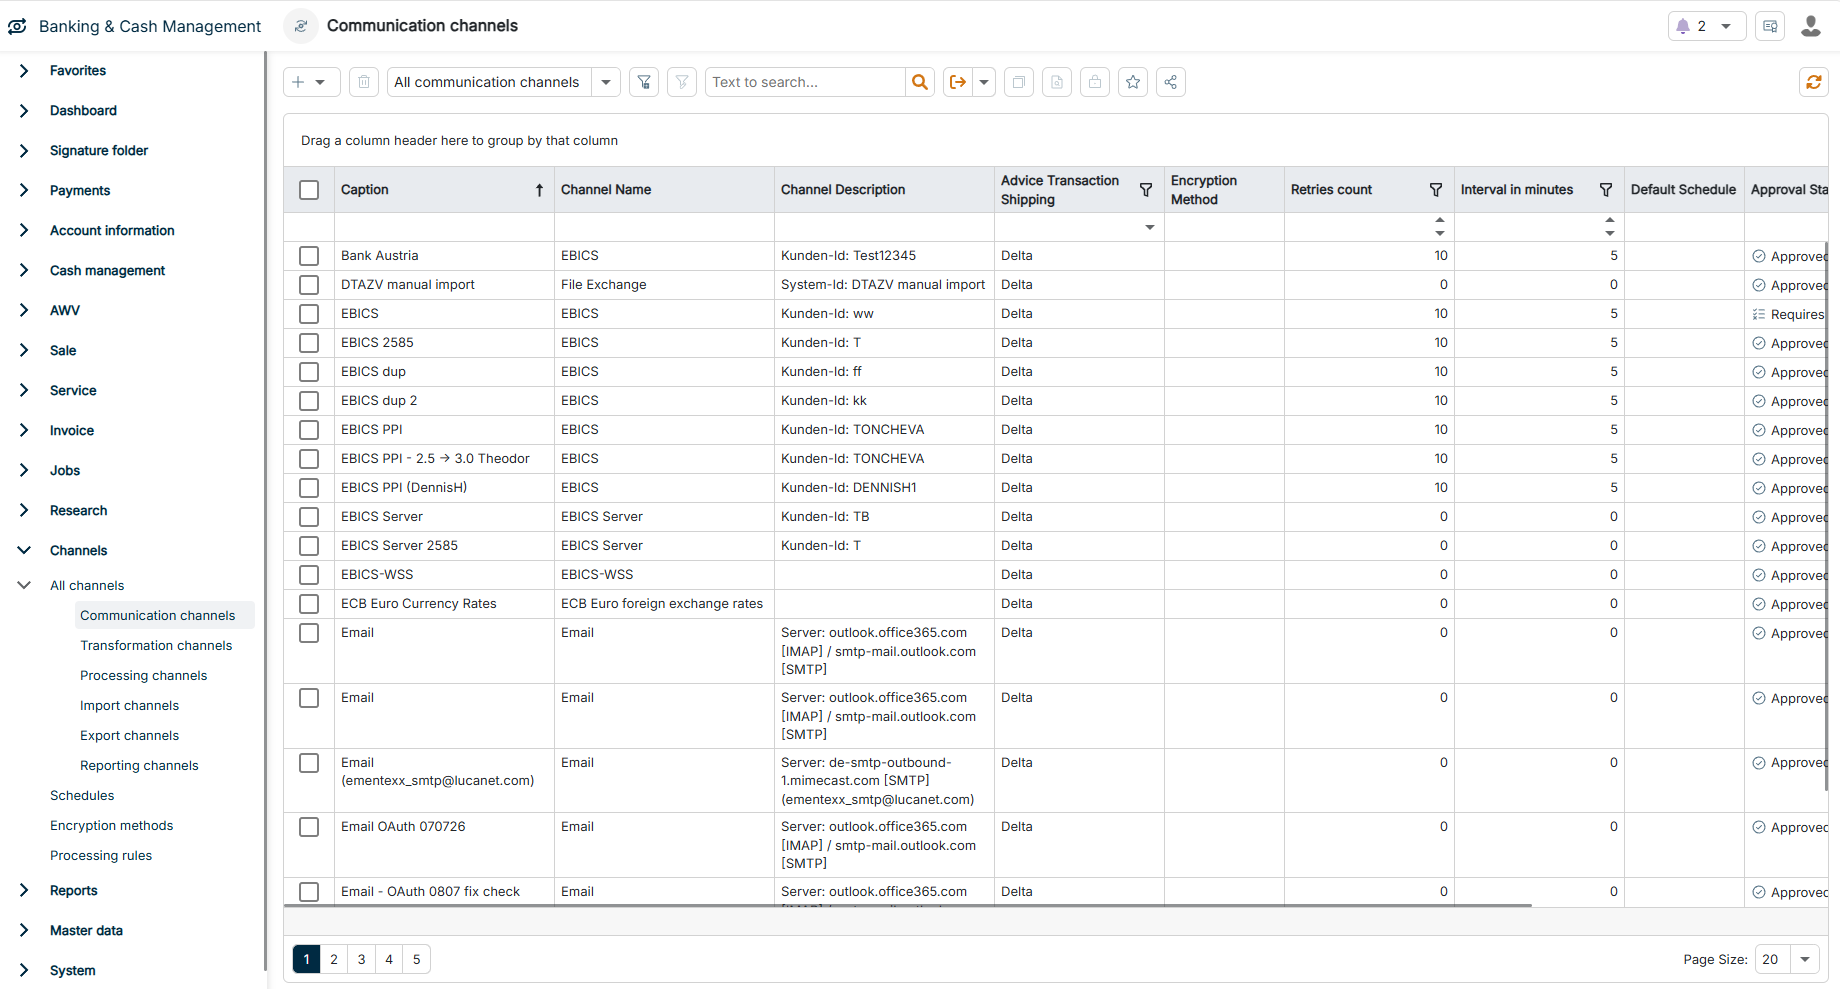Click the help guide icon in header
The width and height of the screenshot is (1840, 989).
[x=1770, y=26]
